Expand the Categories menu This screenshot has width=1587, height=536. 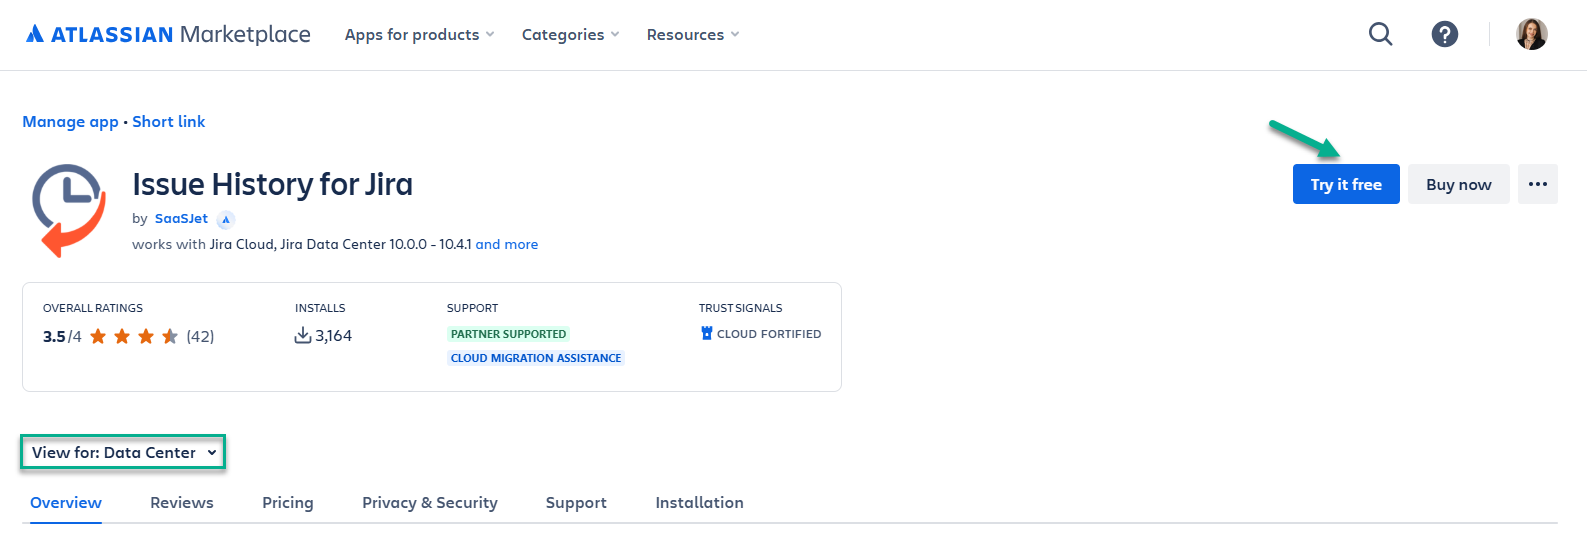click(570, 34)
